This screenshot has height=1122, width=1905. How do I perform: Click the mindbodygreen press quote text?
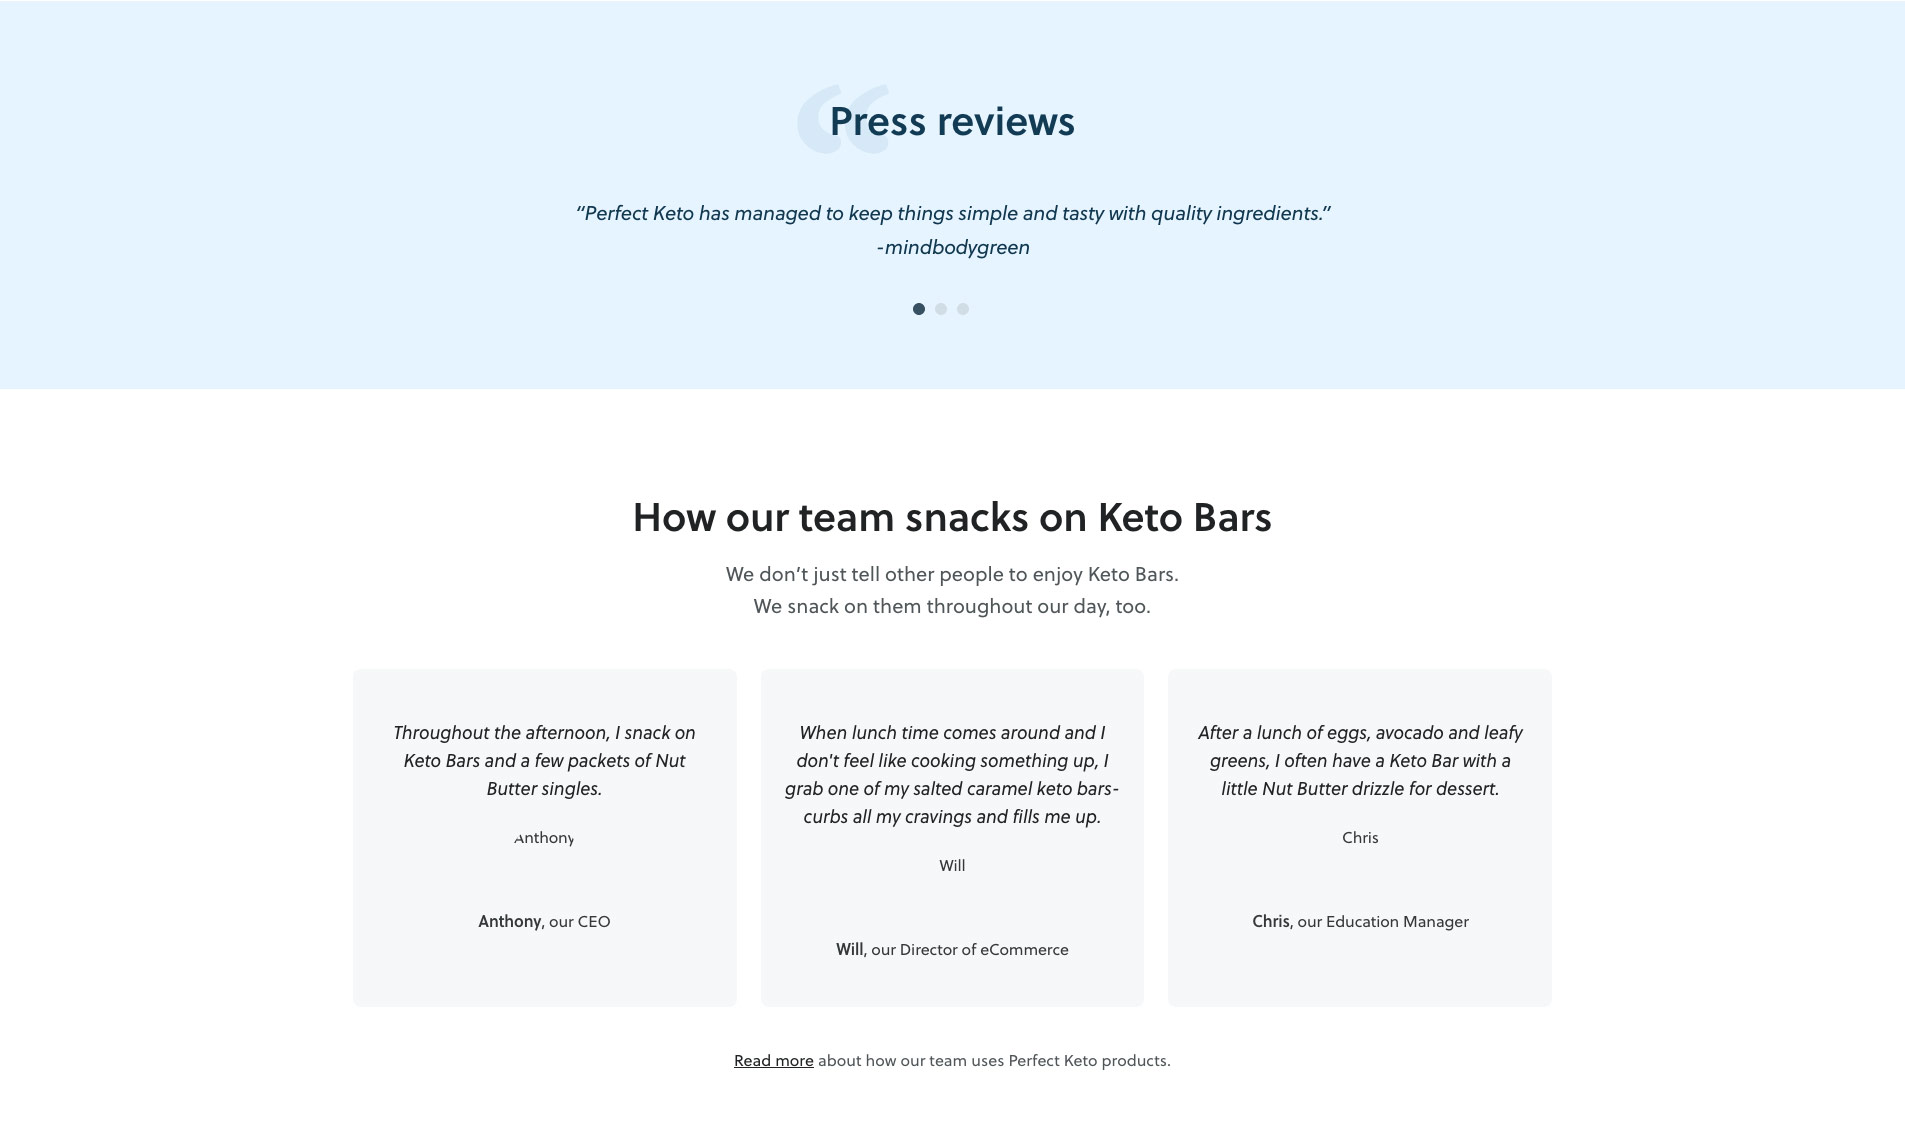click(x=953, y=213)
